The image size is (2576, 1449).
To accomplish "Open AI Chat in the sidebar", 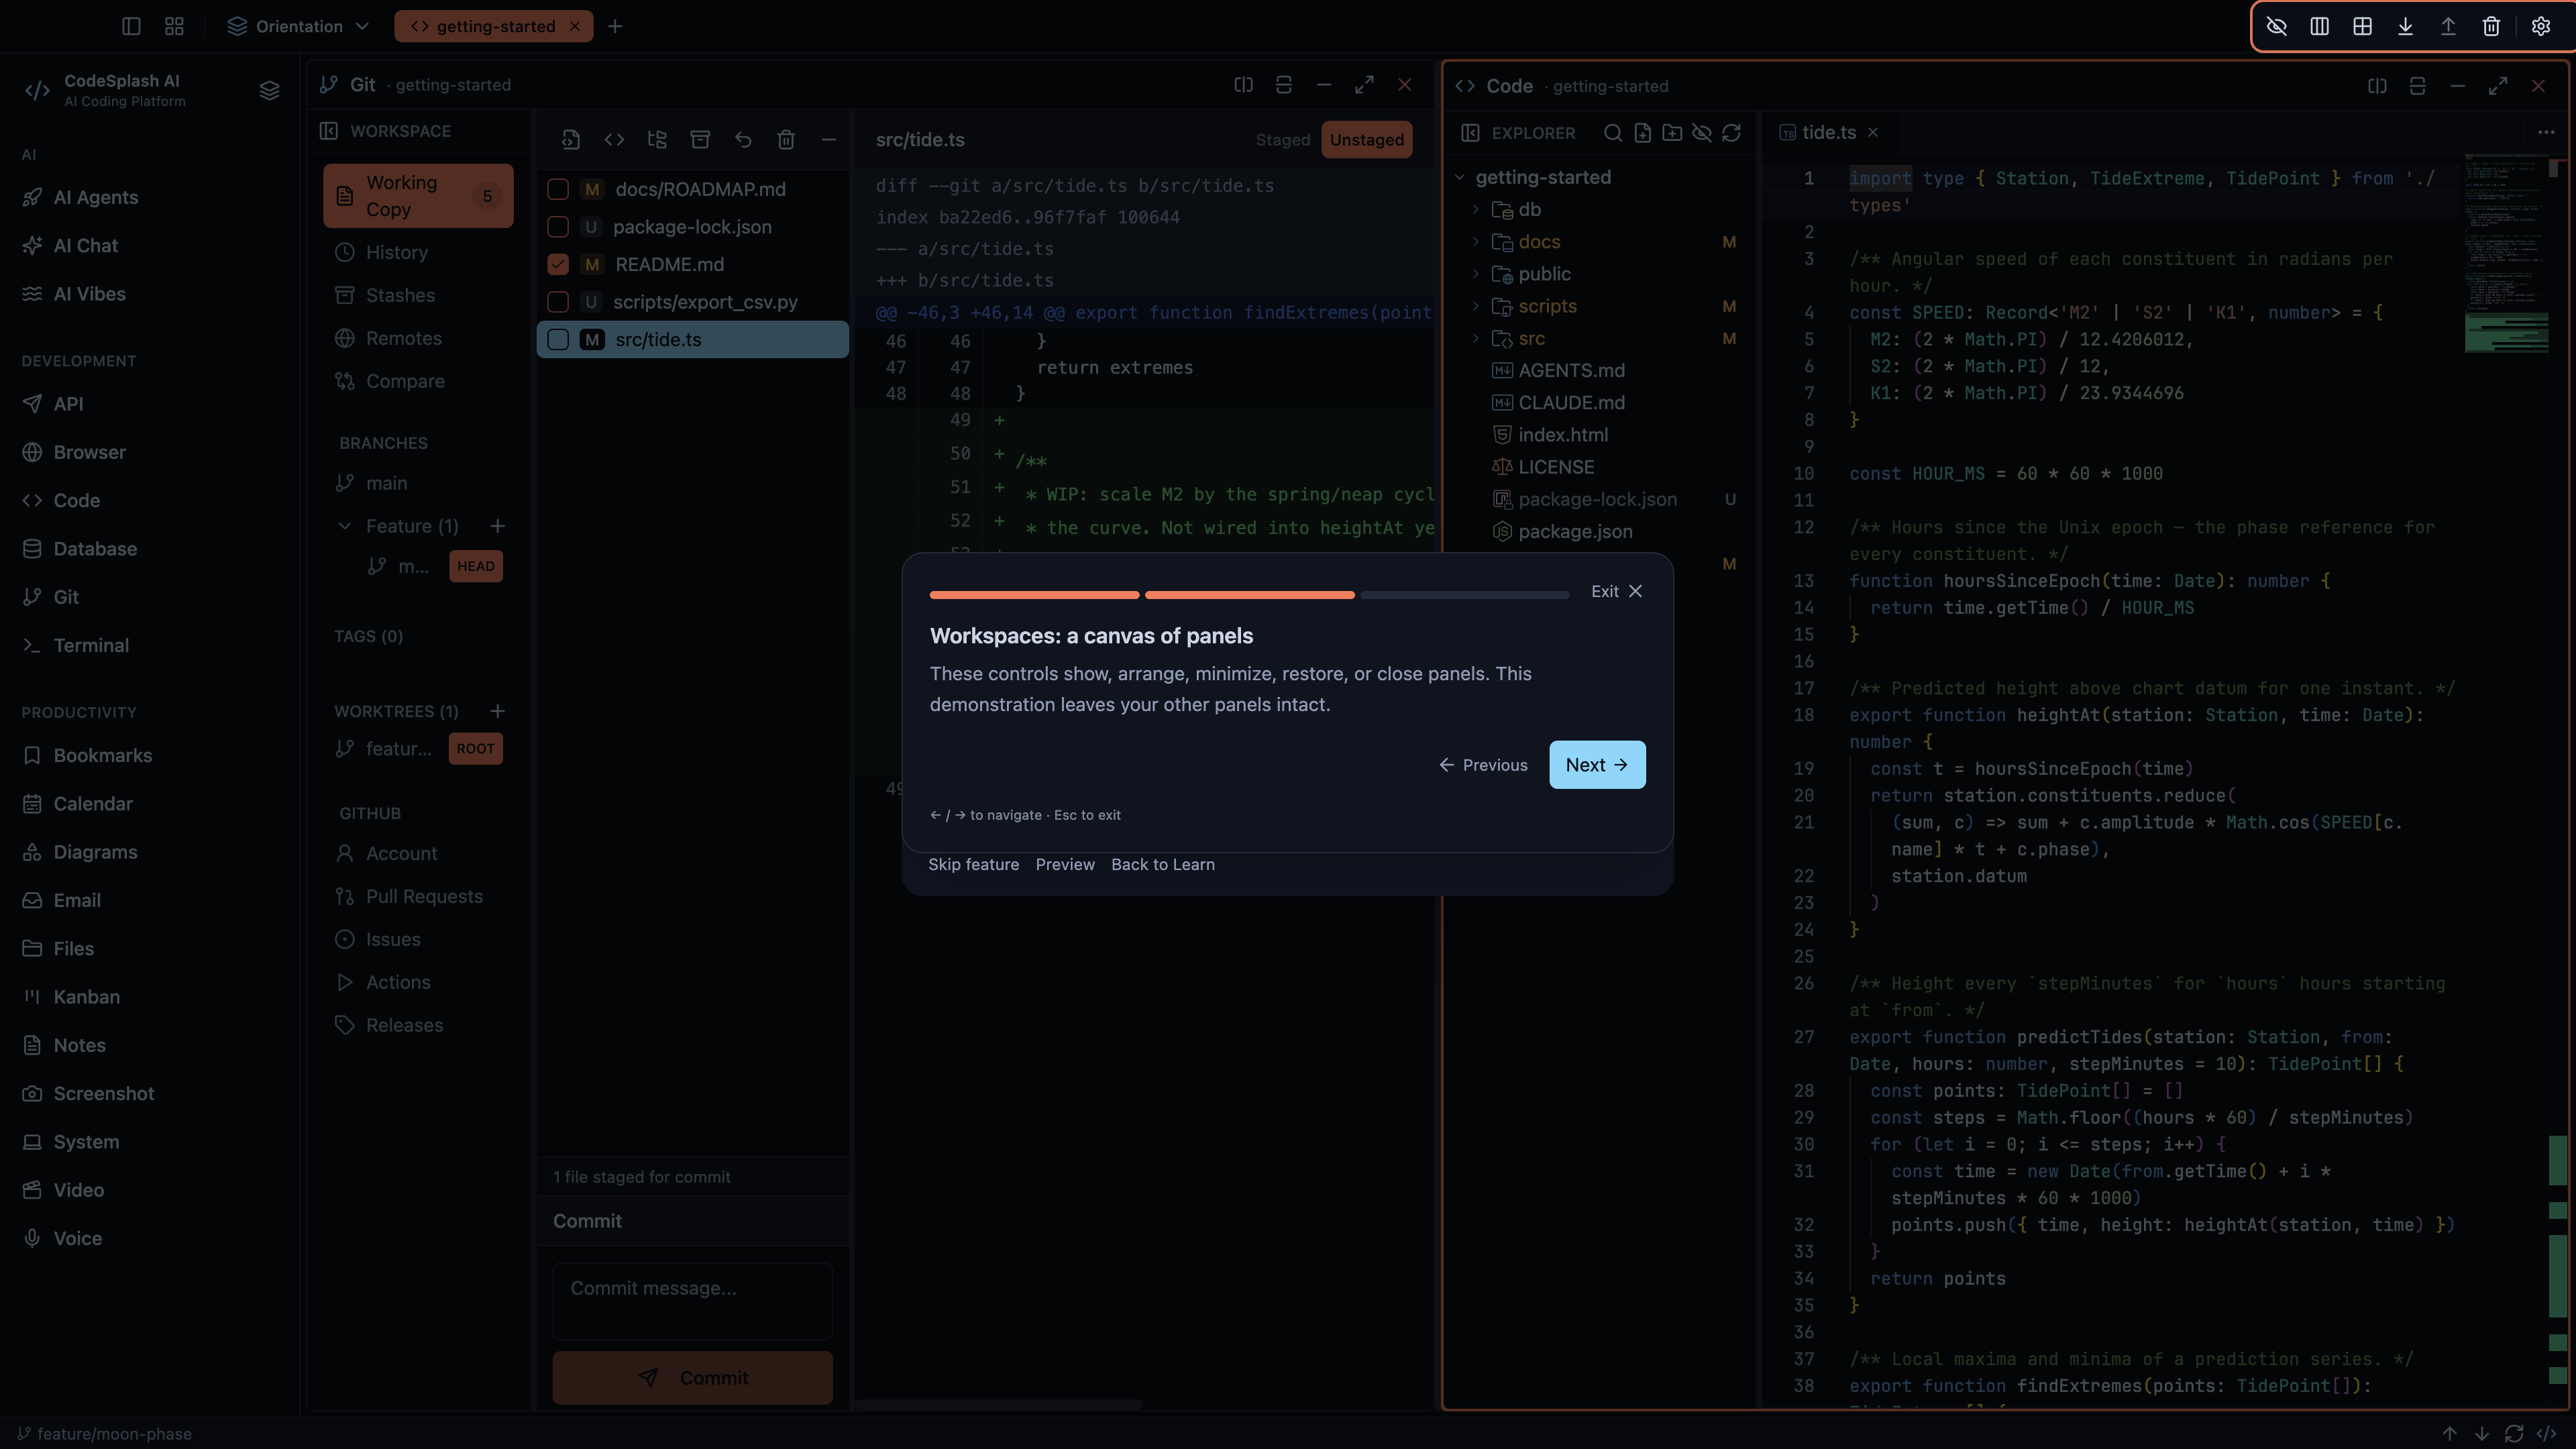I will [86, 245].
